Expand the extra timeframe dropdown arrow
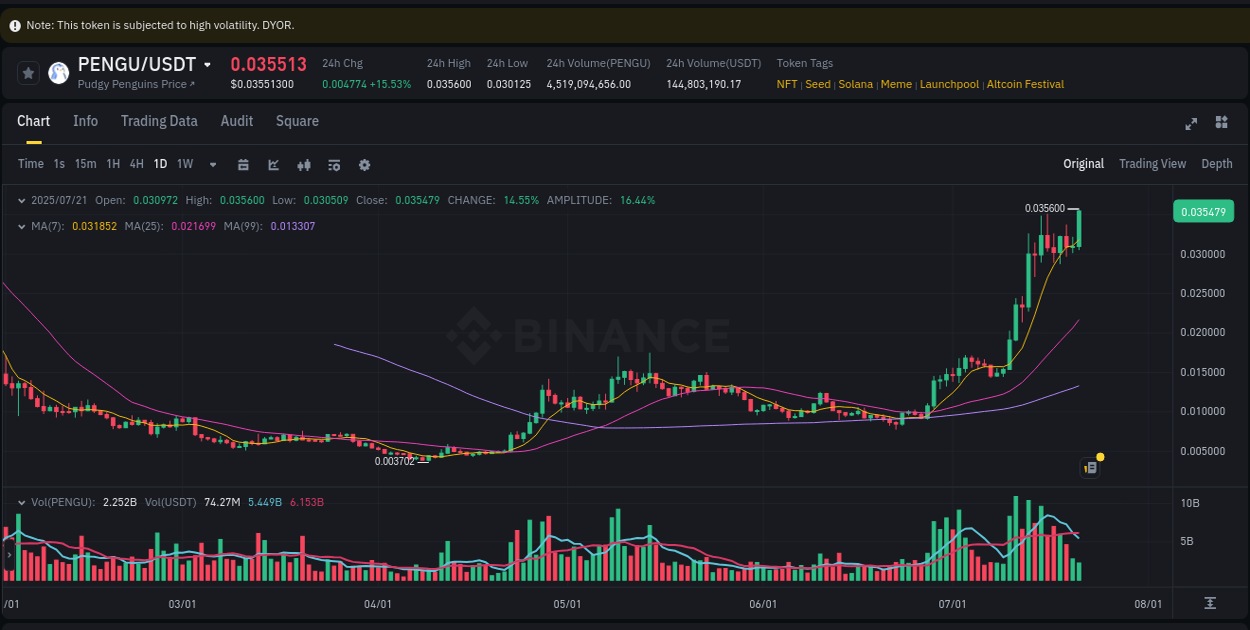The image size is (1250, 630). point(212,164)
